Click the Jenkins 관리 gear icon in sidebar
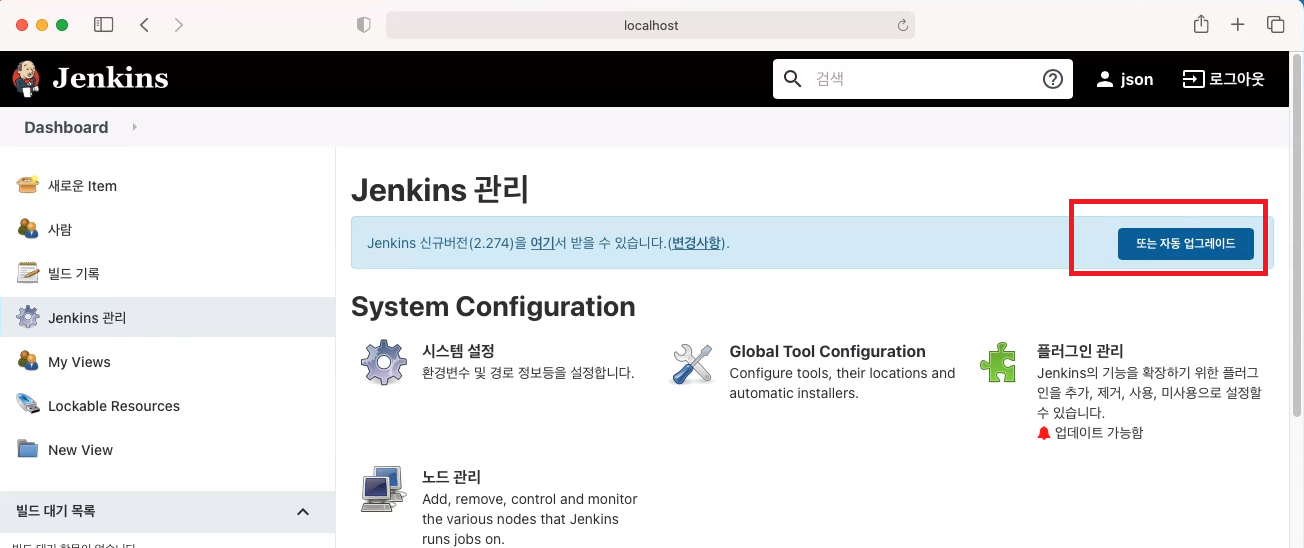Screen dimensions: 1304x548 [28, 317]
